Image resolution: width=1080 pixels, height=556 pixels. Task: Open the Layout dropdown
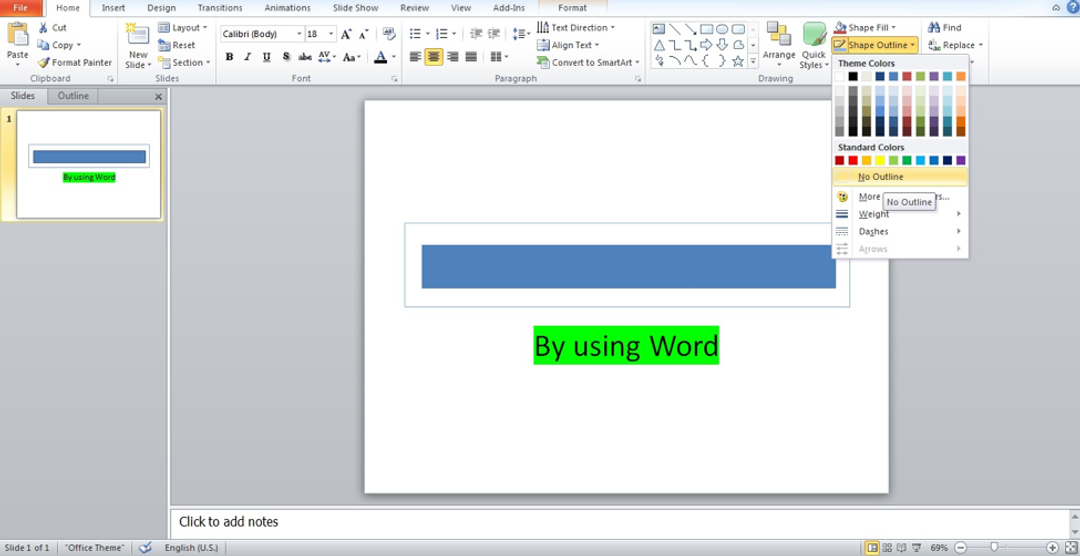click(183, 28)
